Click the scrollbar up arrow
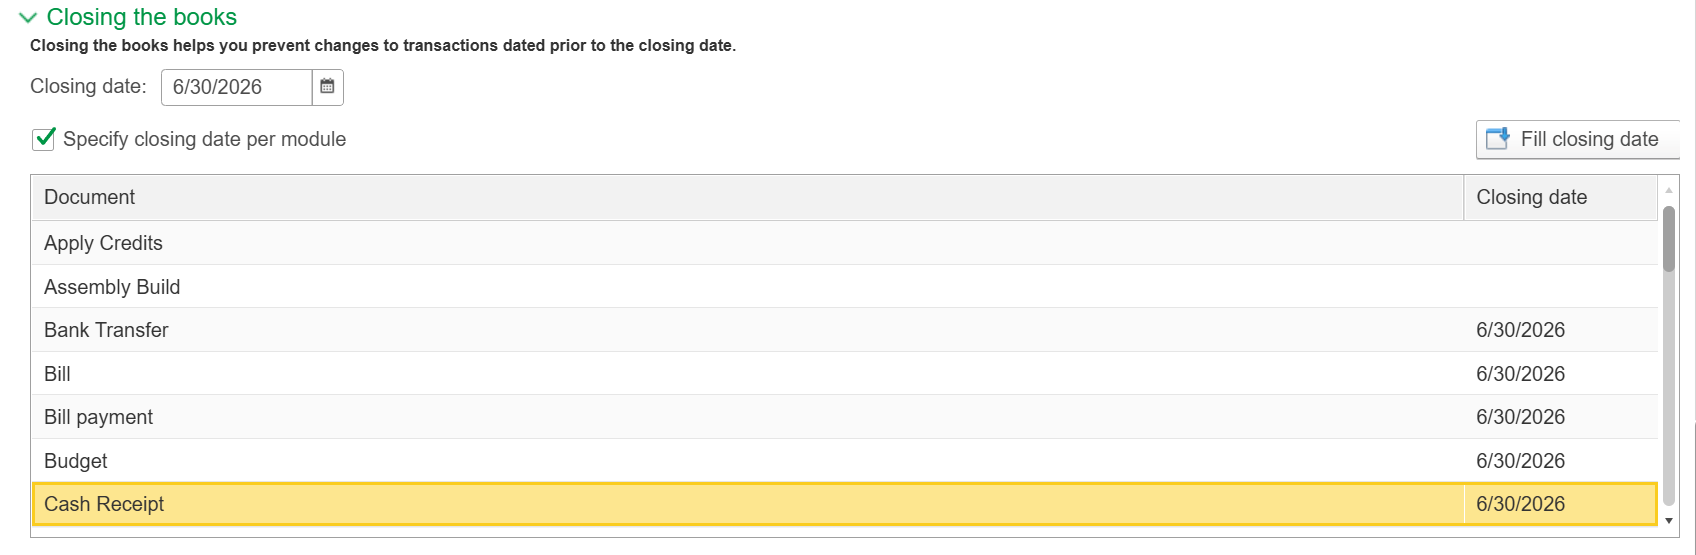The width and height of the screenshot is (1696, 555). pos(1668,190)
